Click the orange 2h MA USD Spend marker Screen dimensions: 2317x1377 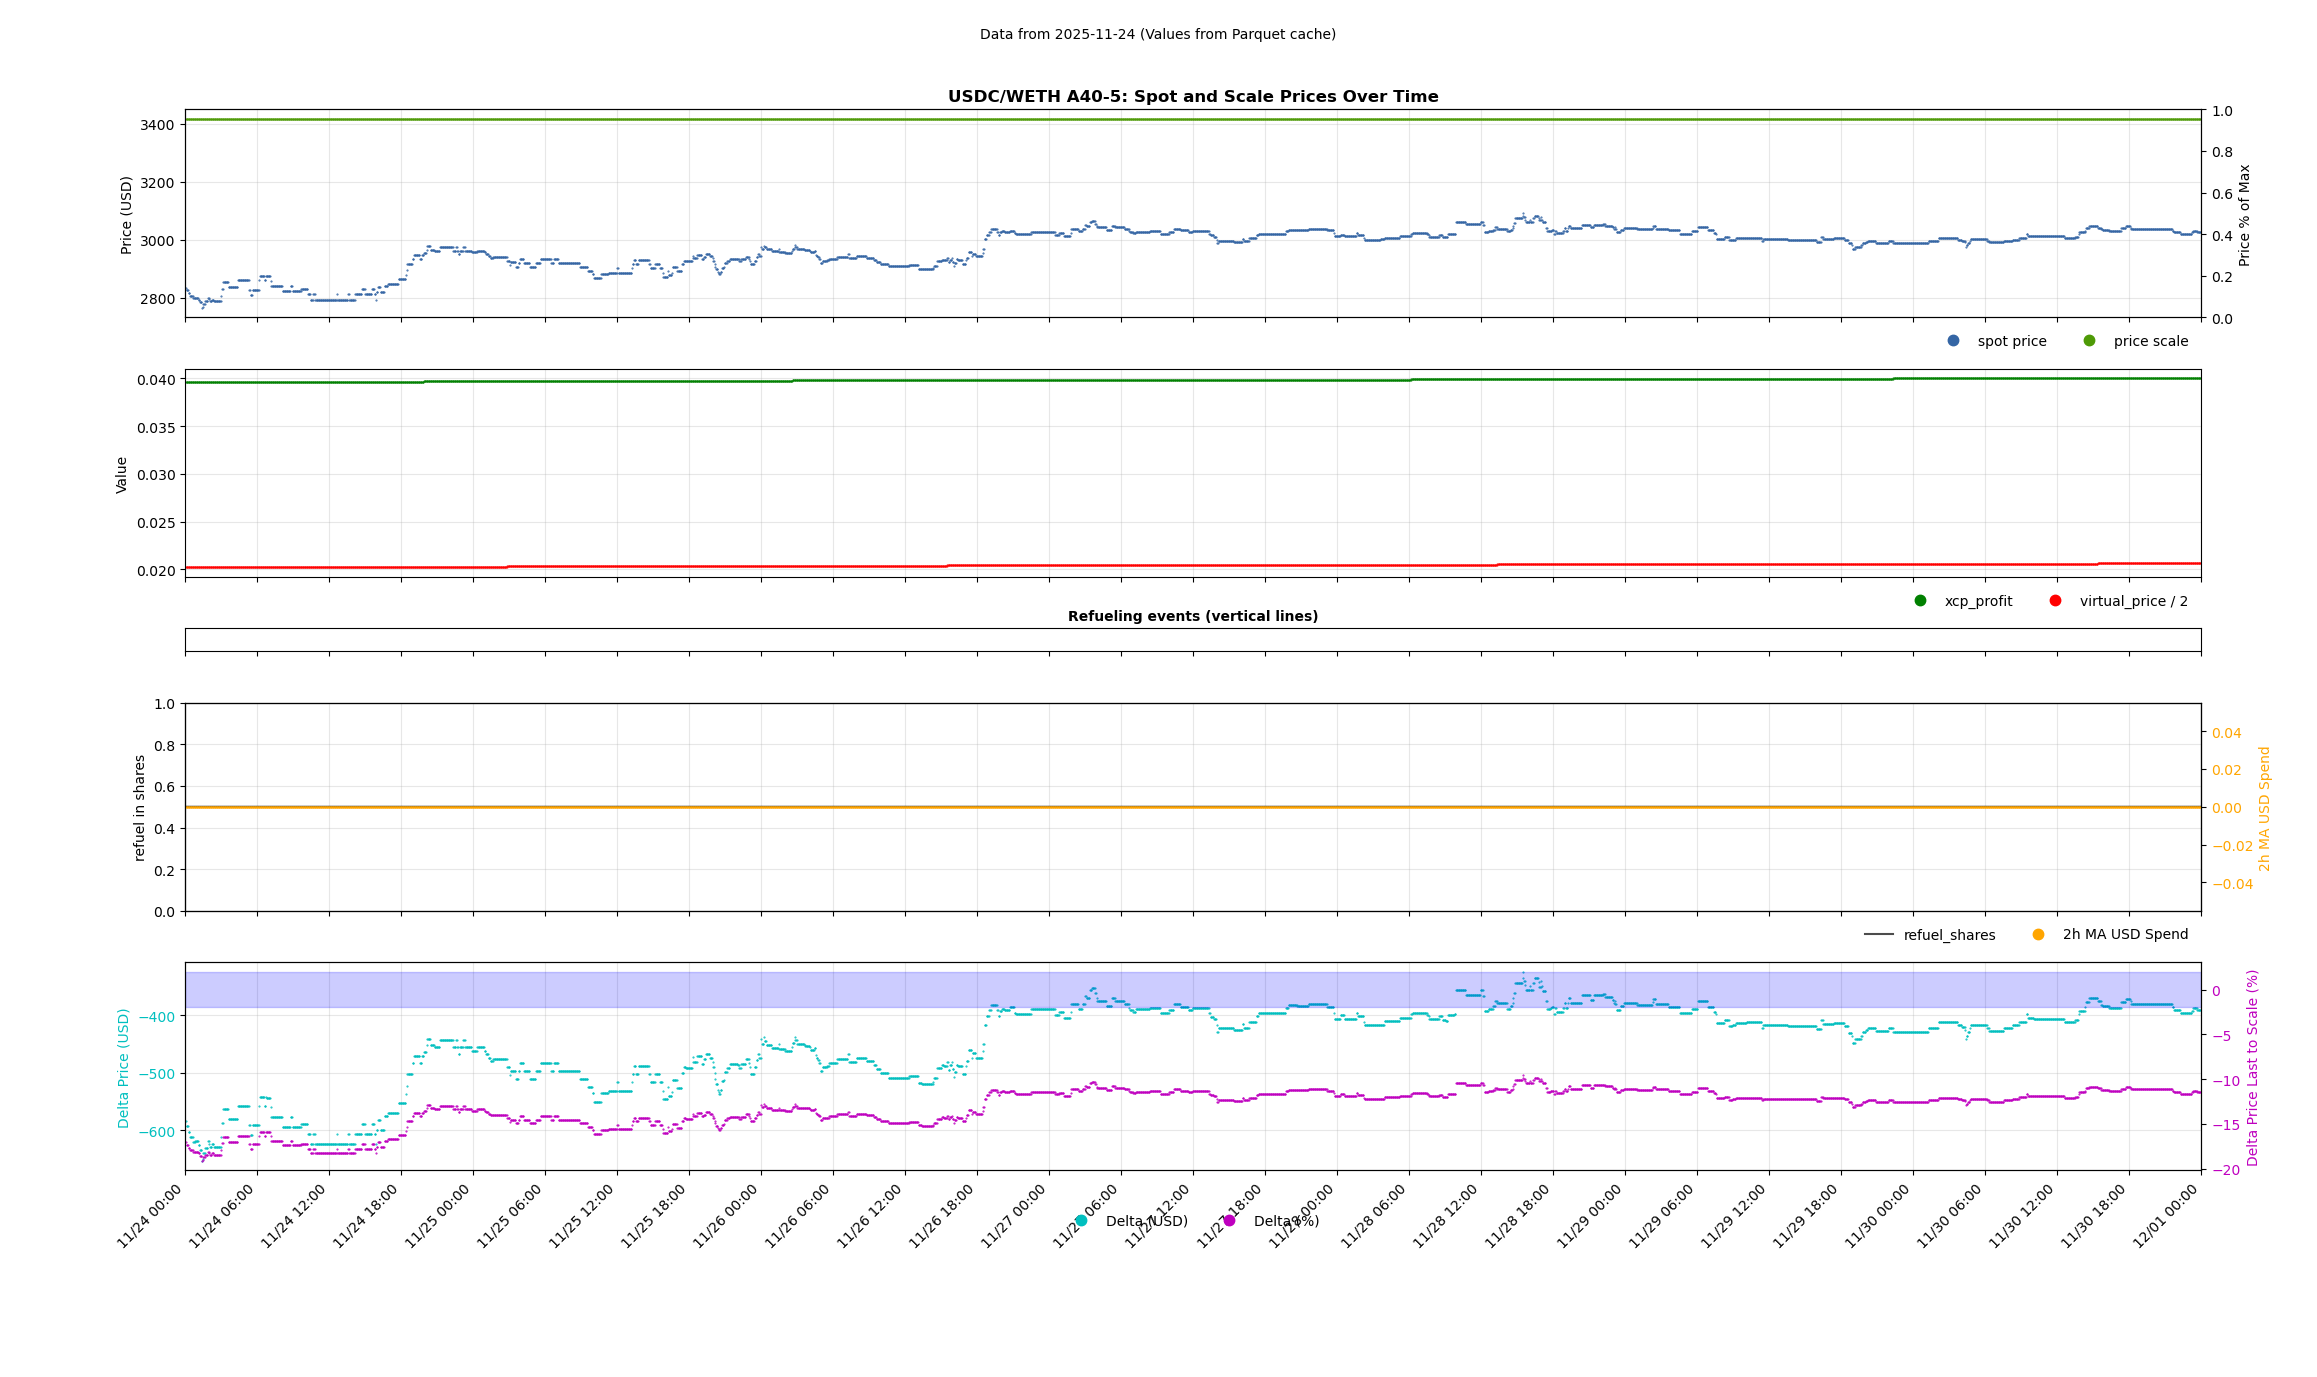point(2038,935)
